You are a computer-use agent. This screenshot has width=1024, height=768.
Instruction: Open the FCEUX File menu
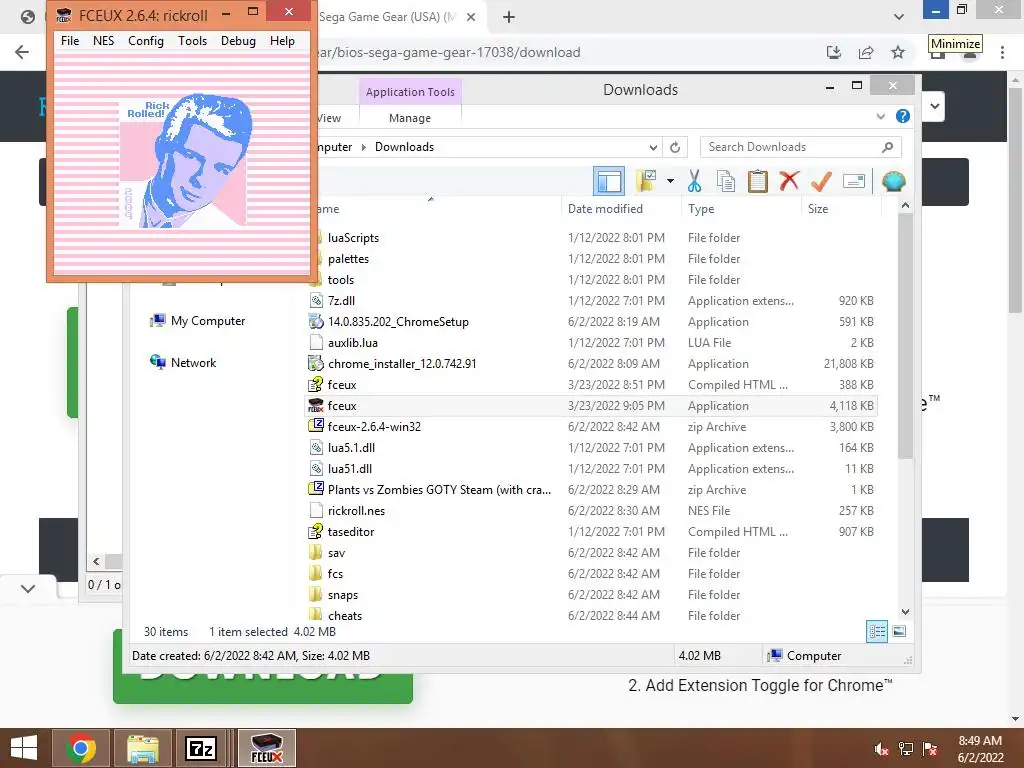tap(70, 40)
